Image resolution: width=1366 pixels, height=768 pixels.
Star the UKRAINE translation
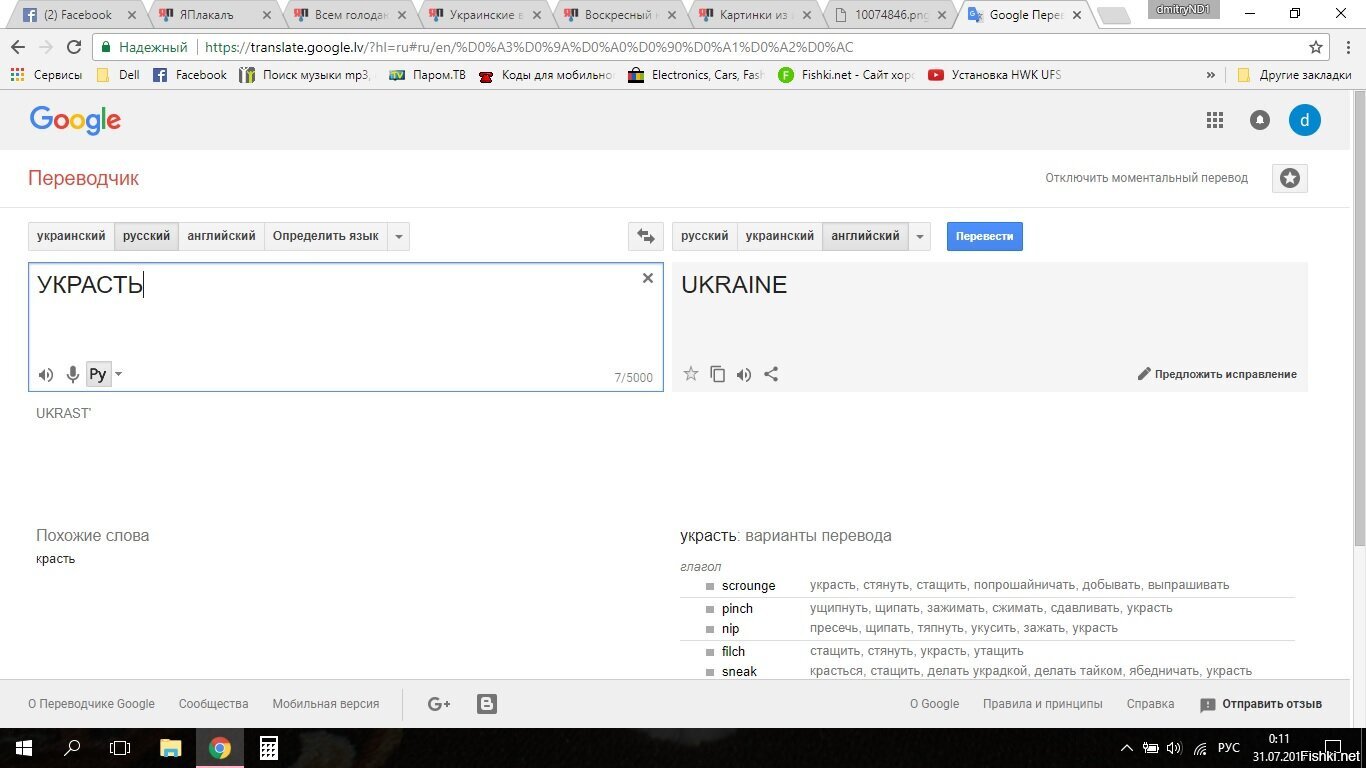pos(690,374)
